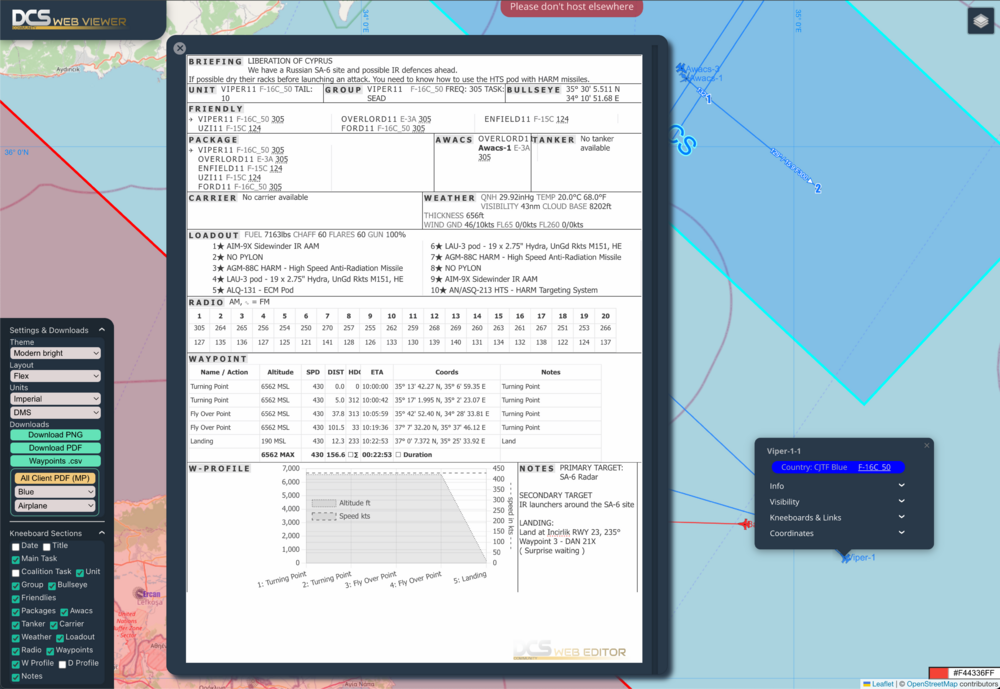1000x689 pixels.
Task: Expand the Visibility section in Viper-1-1 popup
Action: 837,502
